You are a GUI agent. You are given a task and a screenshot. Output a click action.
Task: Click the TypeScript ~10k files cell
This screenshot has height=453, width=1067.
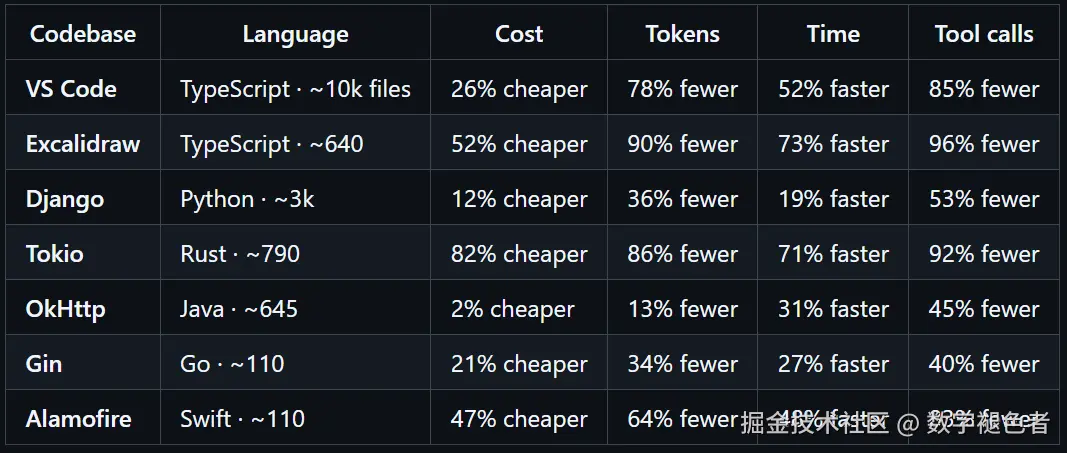pos(295,89)
